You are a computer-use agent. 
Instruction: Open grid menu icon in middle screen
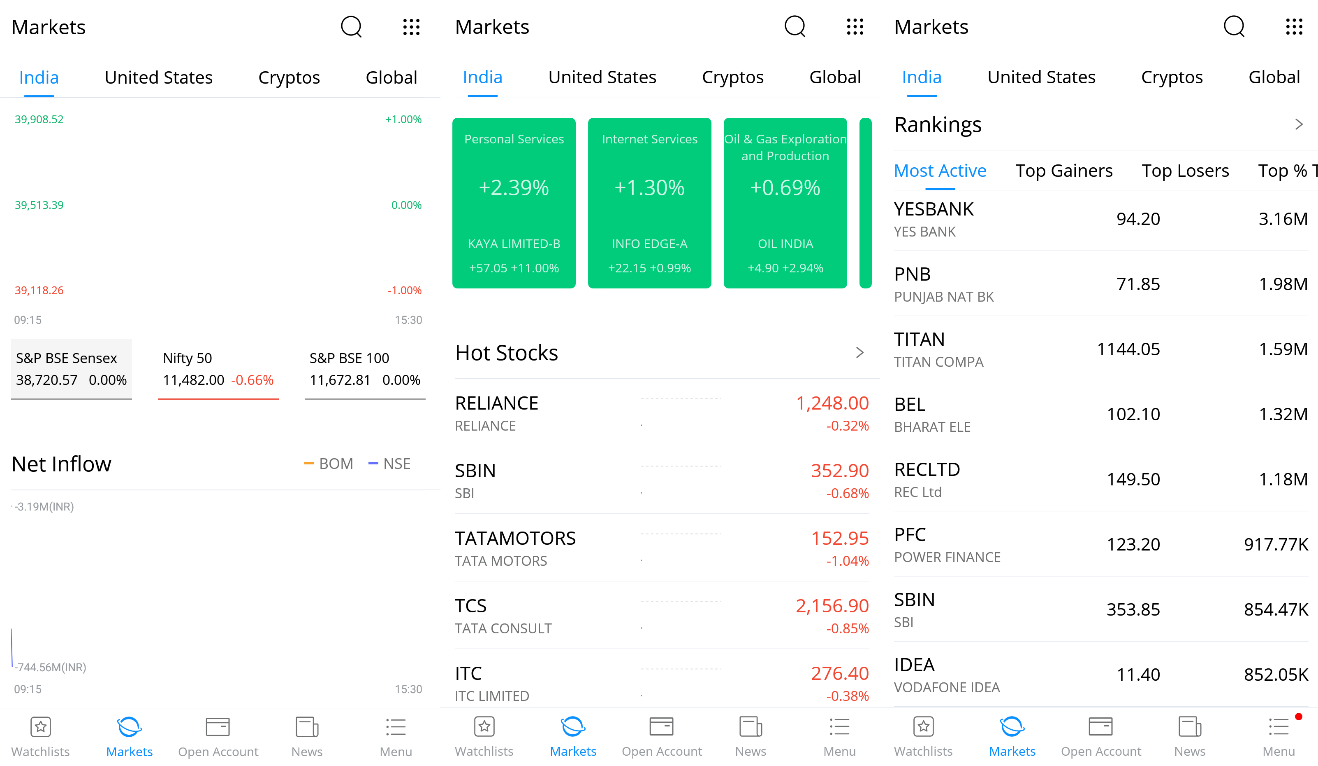click(855, 27)
